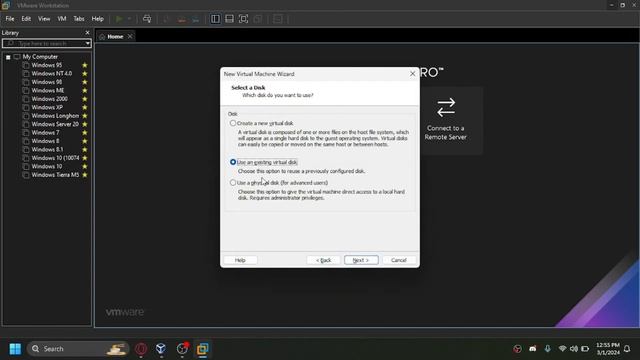Click the Library search input field

click(x=44, y=43)
